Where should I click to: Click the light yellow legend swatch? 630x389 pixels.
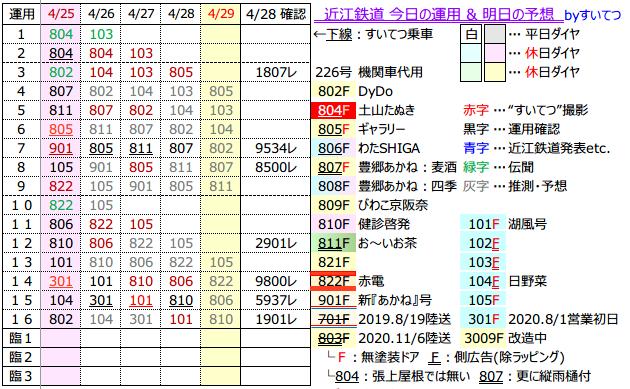point(495,72)
